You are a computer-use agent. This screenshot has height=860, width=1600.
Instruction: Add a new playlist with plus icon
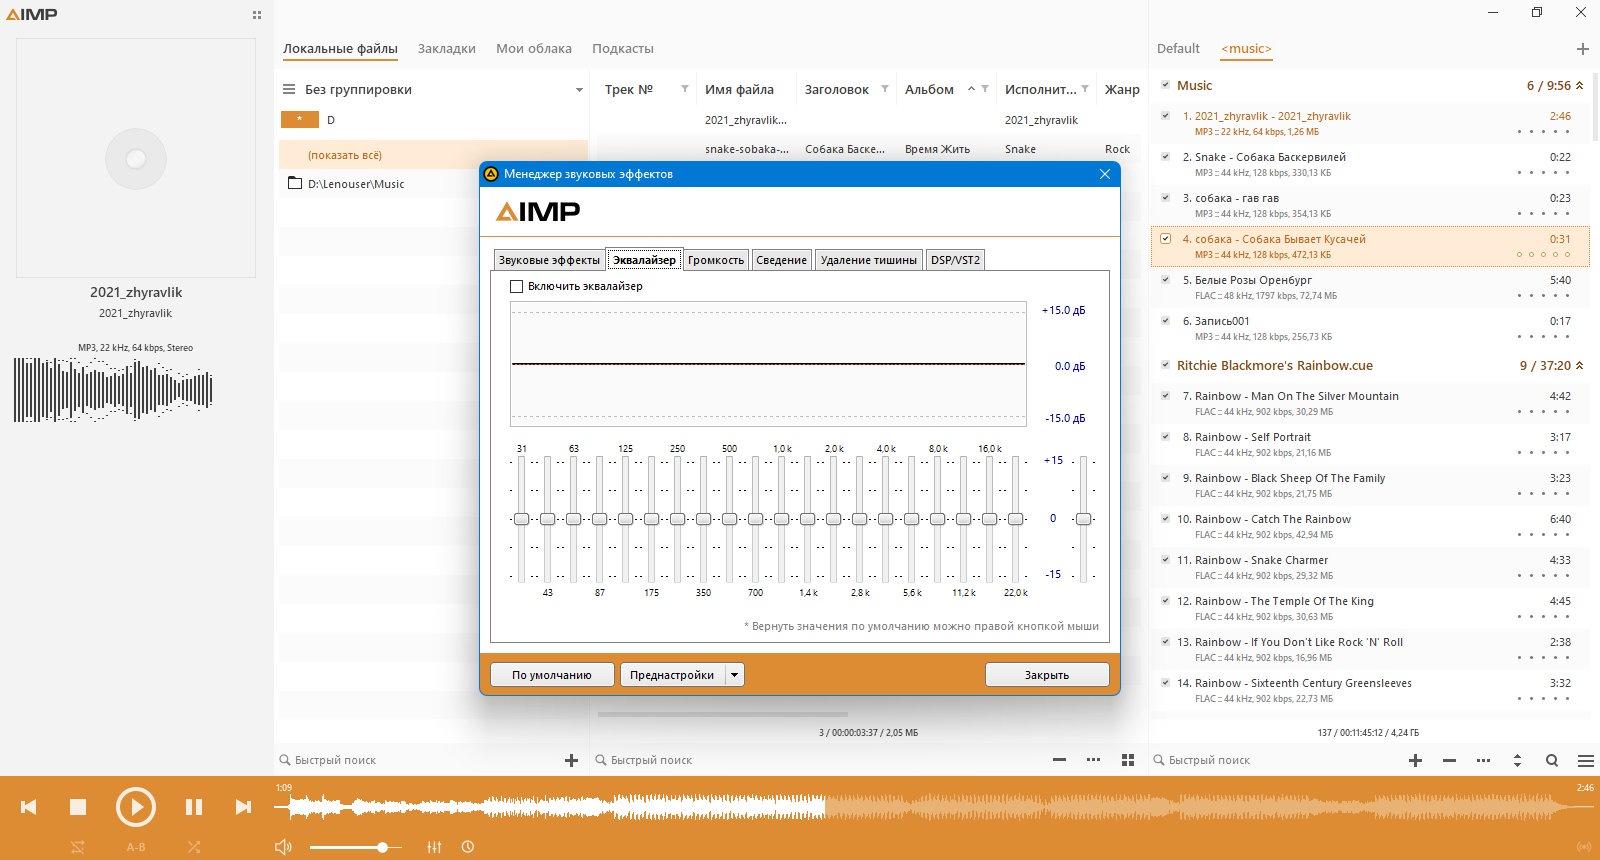click(x=1582, y=49)
